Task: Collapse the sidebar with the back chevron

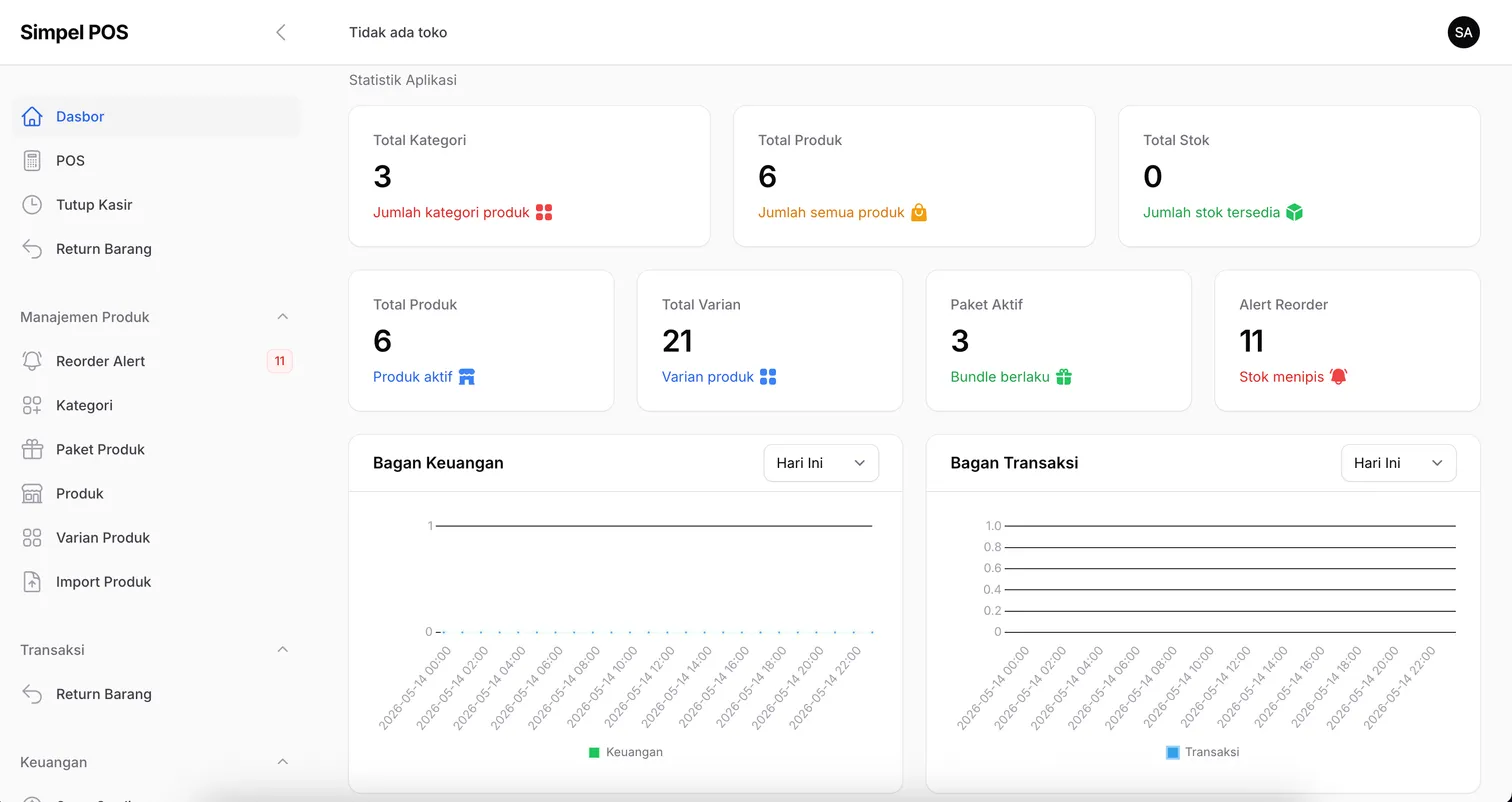Action: click(x=281, y=32)
